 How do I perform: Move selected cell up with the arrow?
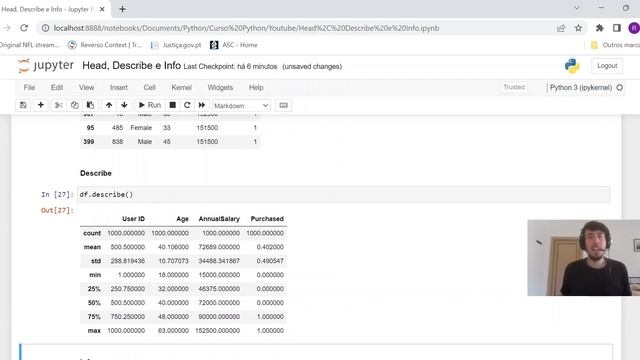pyautogui.click(x=109, y=105)
